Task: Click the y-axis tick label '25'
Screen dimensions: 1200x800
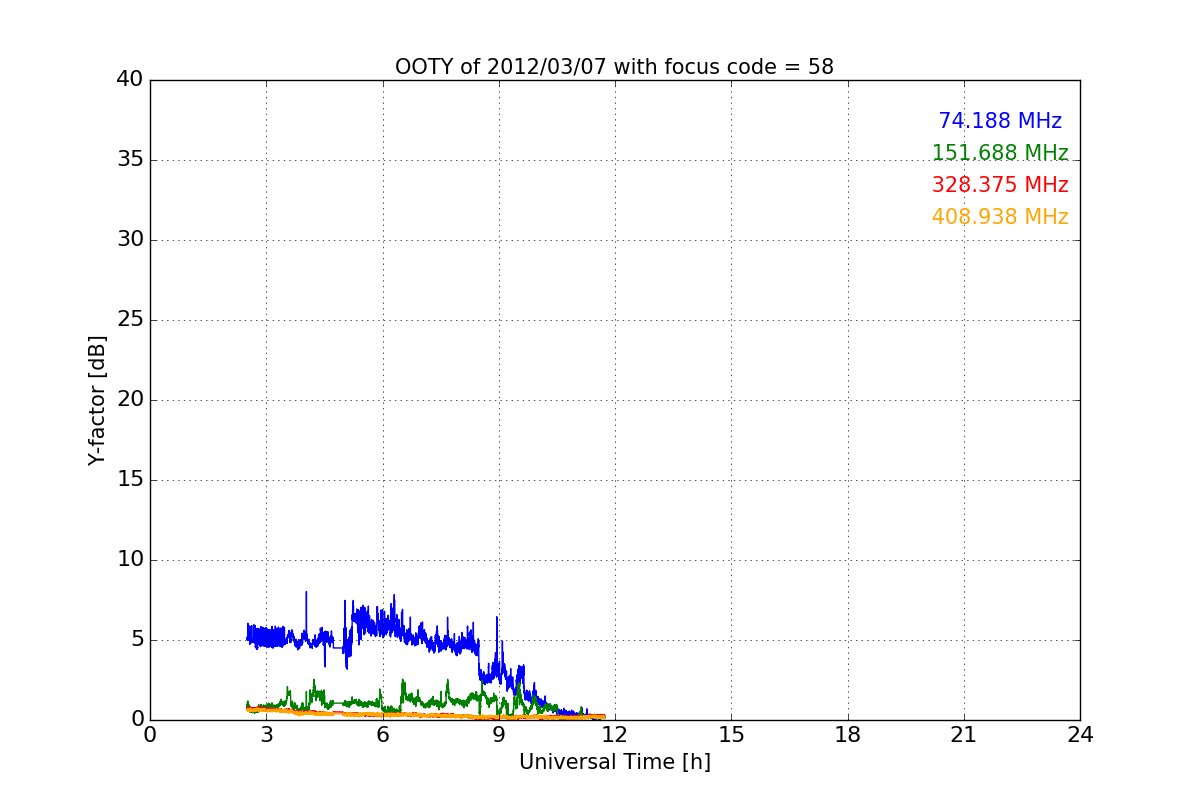Action: (130, 320)
